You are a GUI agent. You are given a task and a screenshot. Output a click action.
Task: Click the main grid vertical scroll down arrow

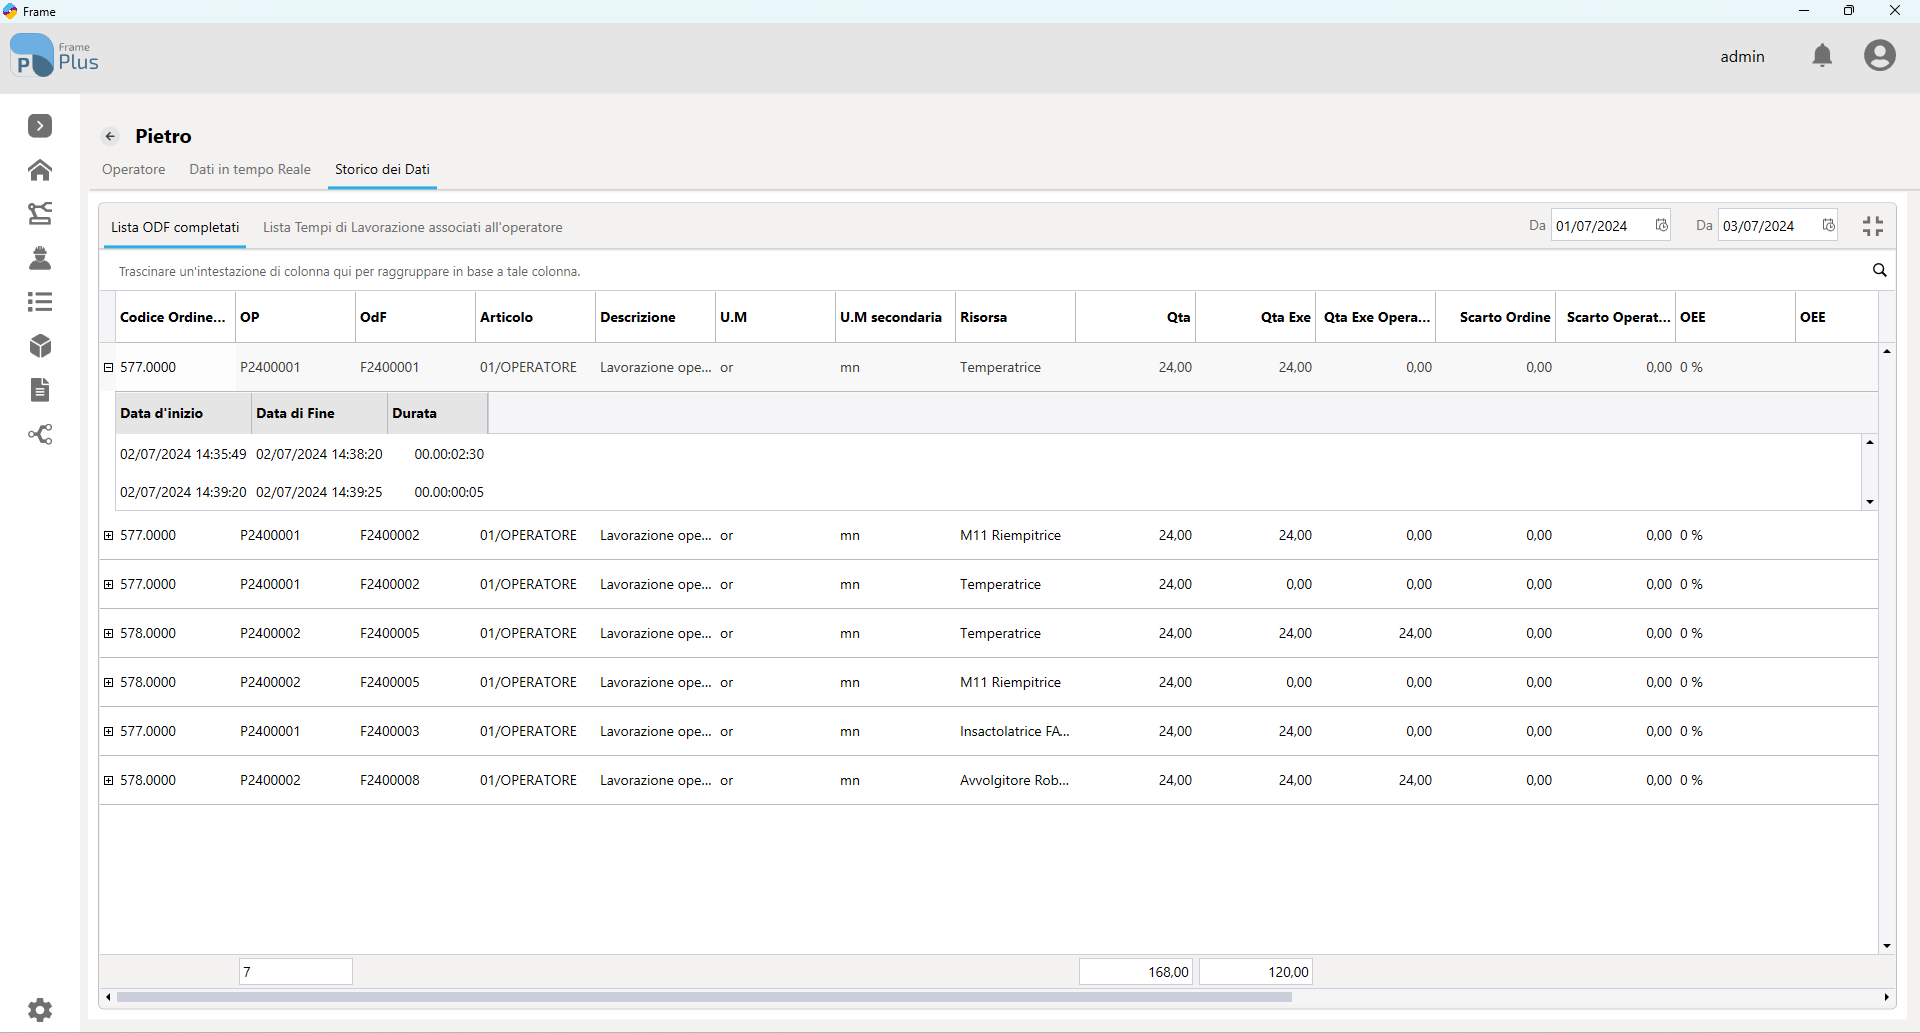(1887, 946)
